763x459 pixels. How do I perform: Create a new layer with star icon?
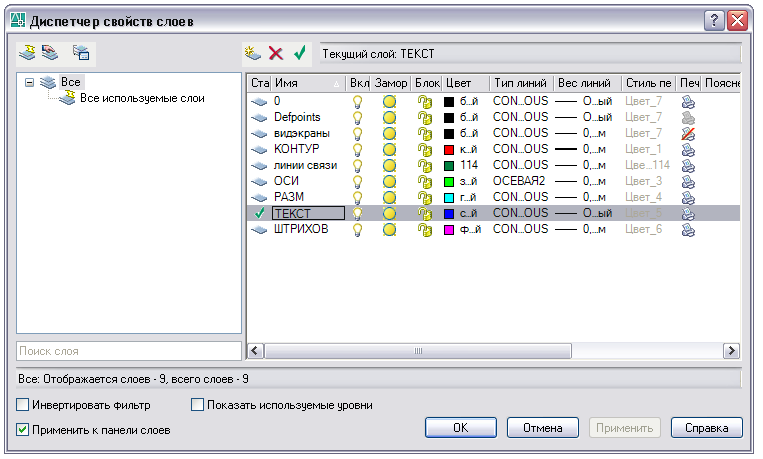coord(253,53)
